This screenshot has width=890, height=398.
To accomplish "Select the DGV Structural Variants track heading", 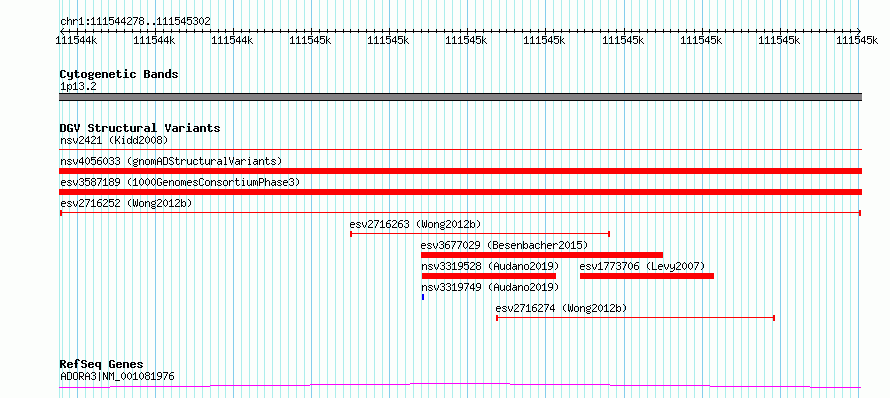I will click(x=140, y=128).
